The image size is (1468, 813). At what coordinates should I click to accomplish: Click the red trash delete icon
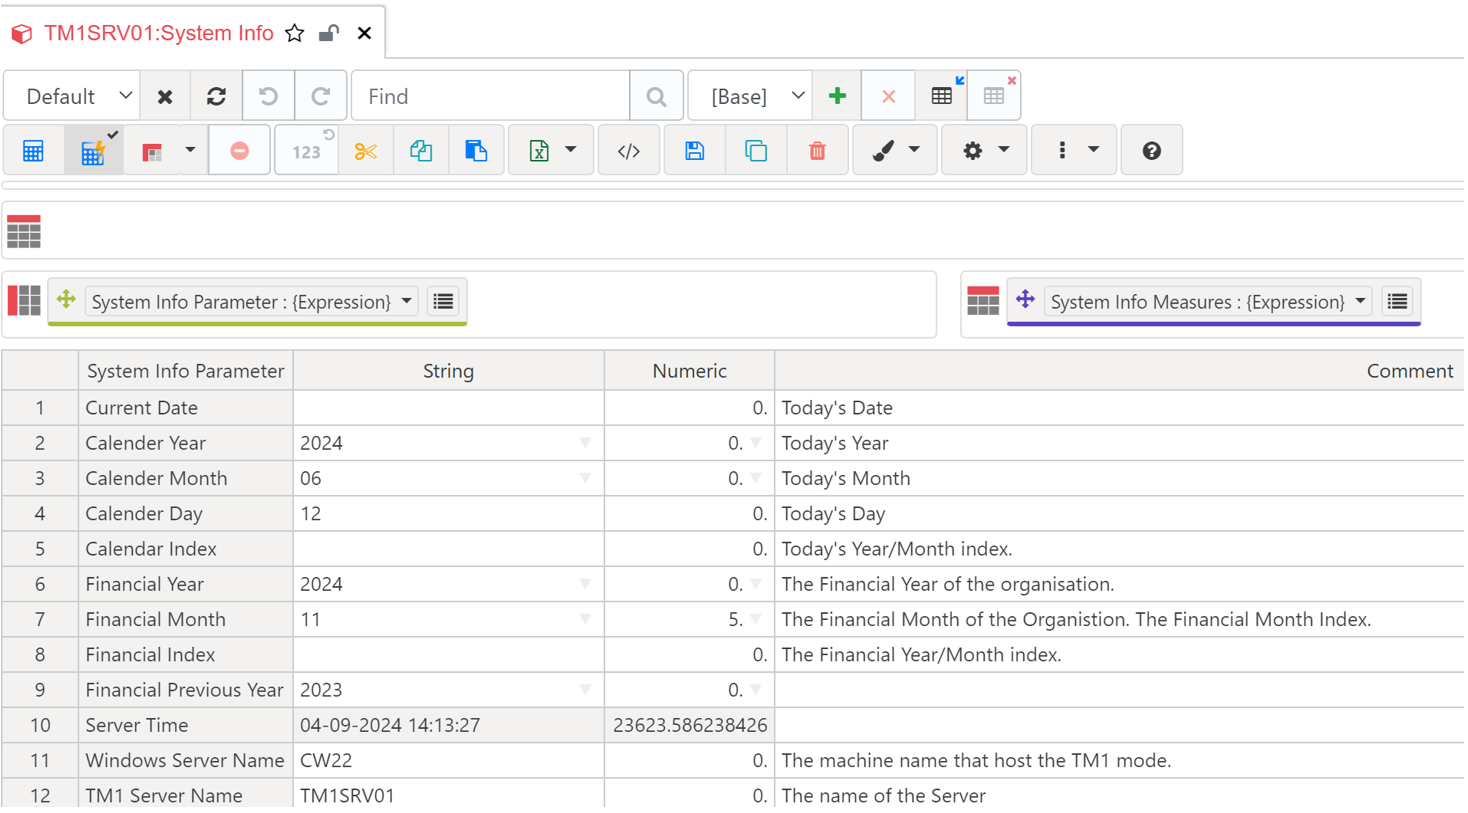point(817,151)
